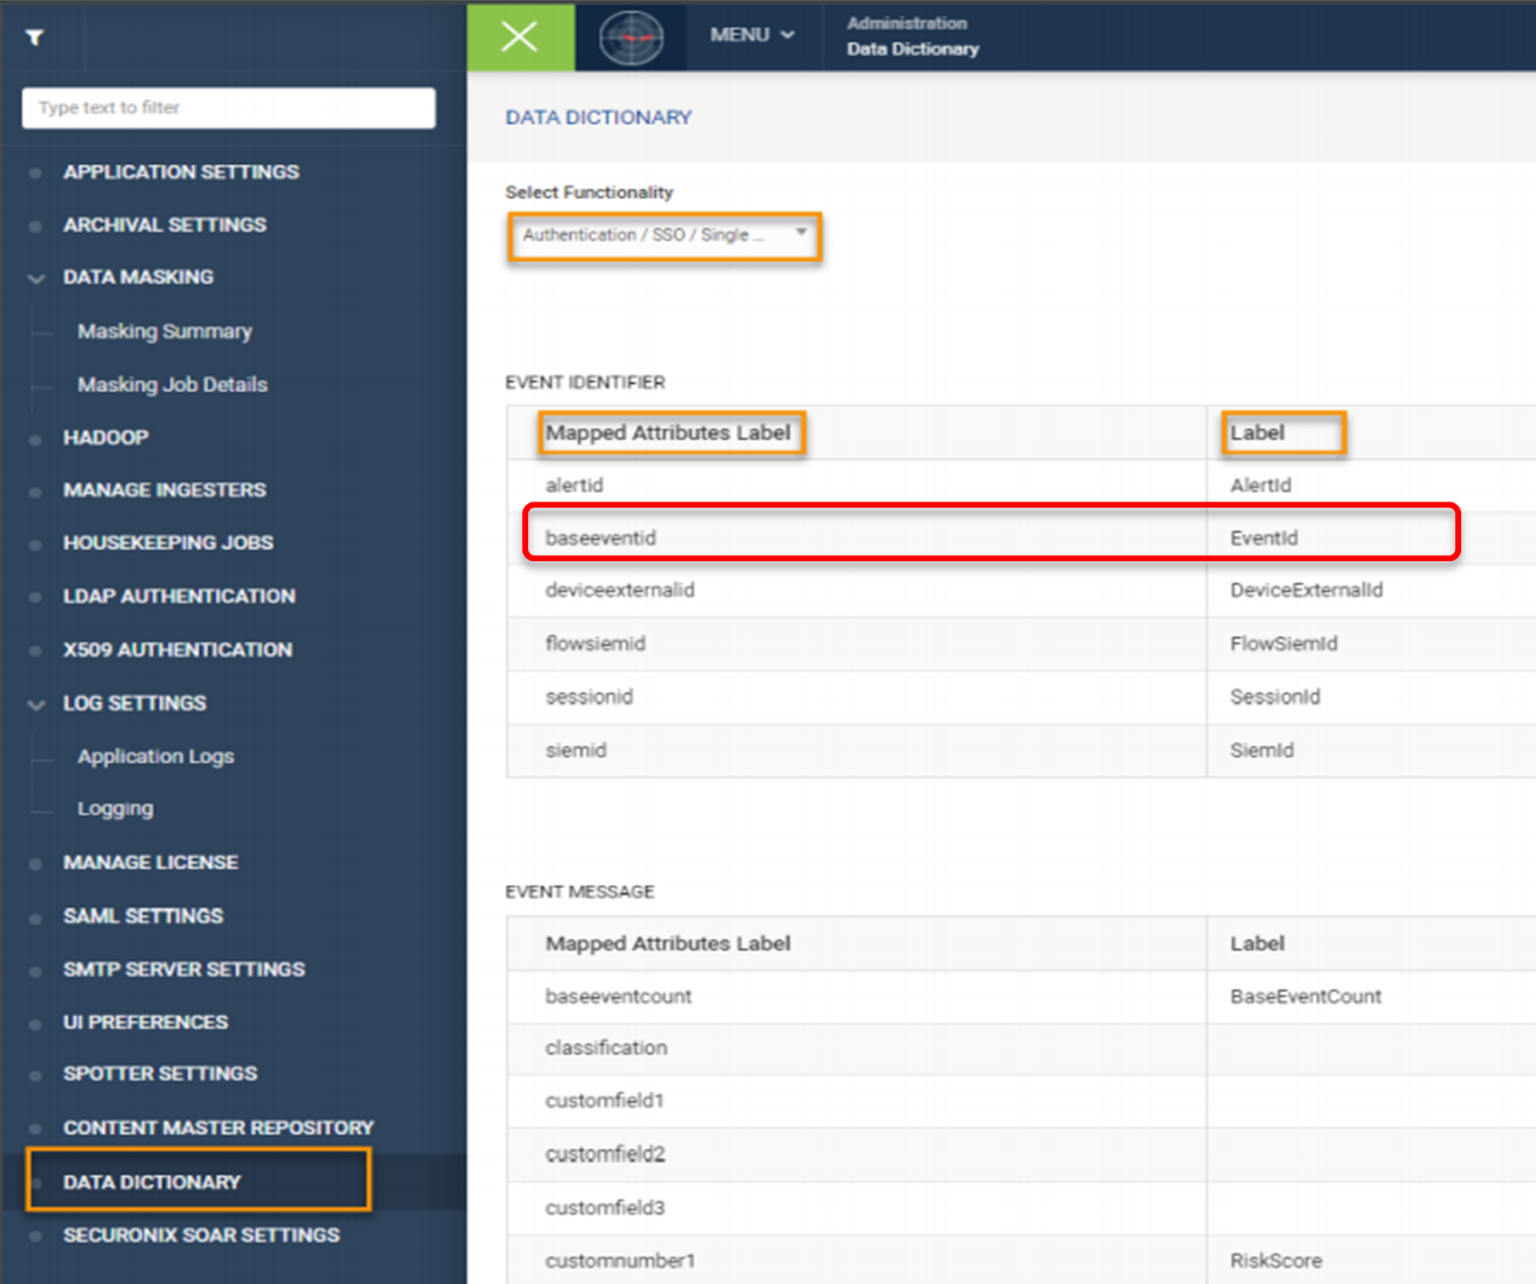Open the MENU dropdown
1536x1284 pixels.
751,35
